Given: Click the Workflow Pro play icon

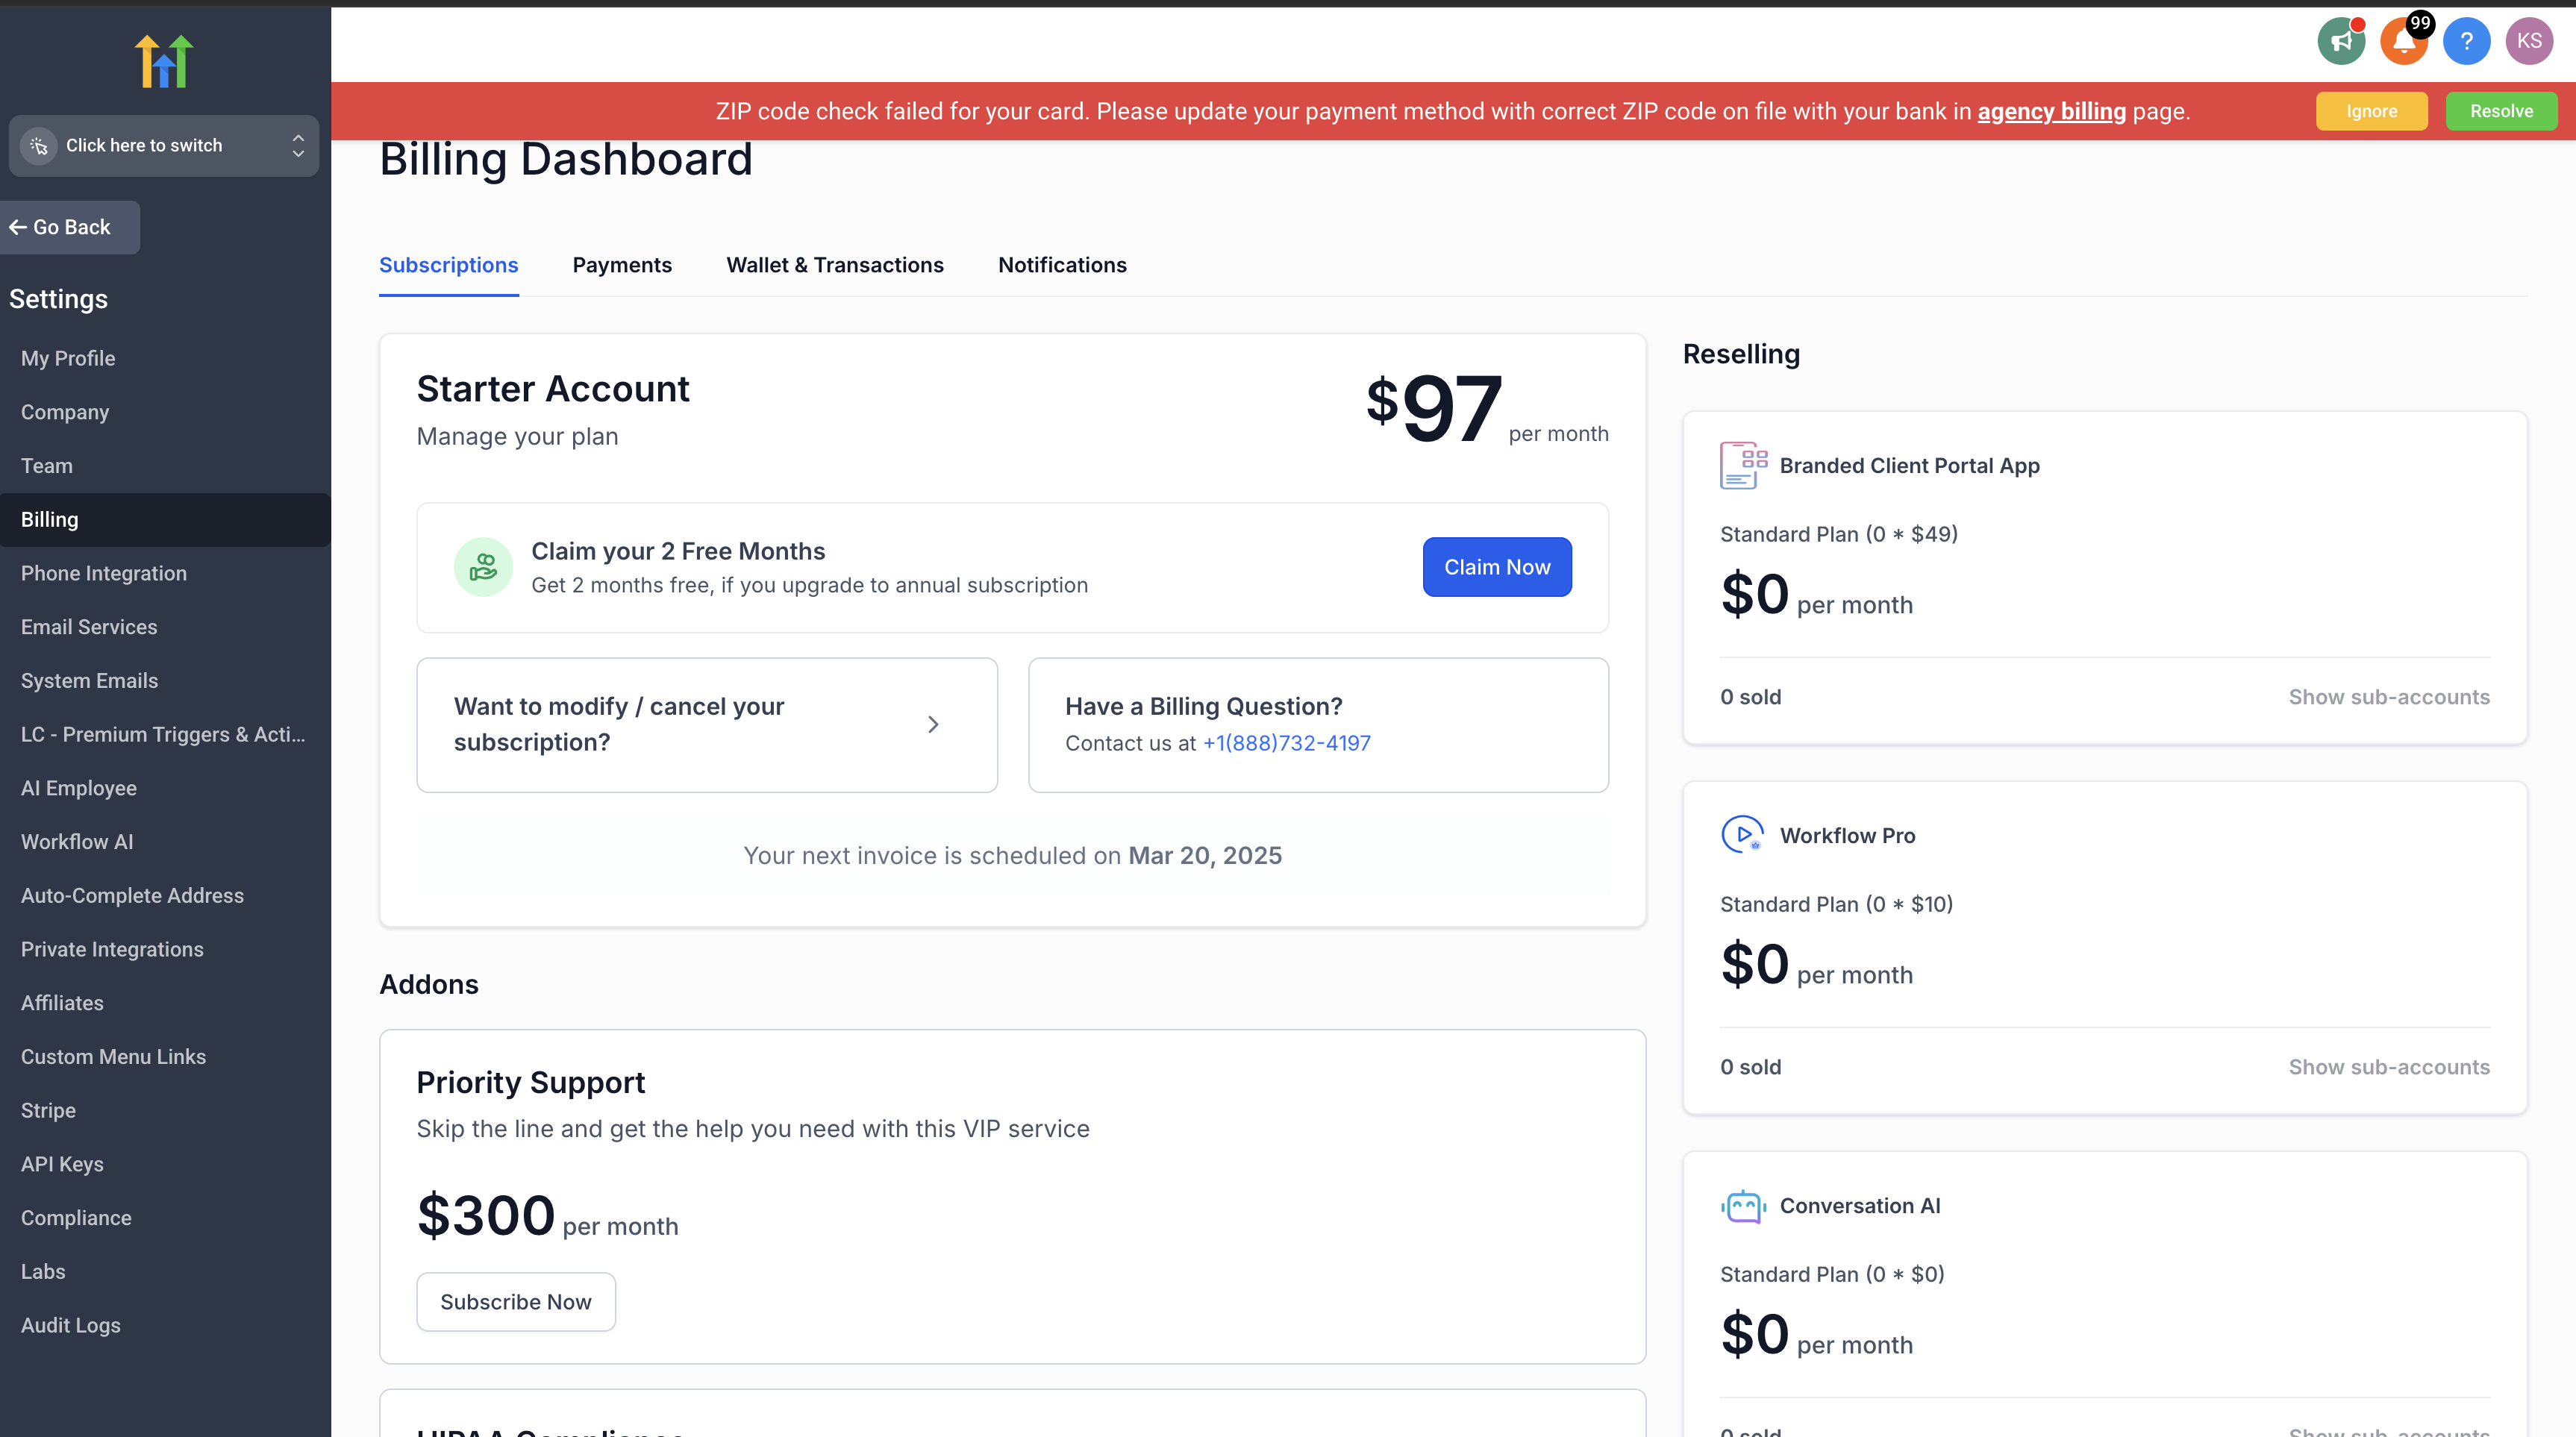Looking at the screenshot, I should coord(1743,835).
